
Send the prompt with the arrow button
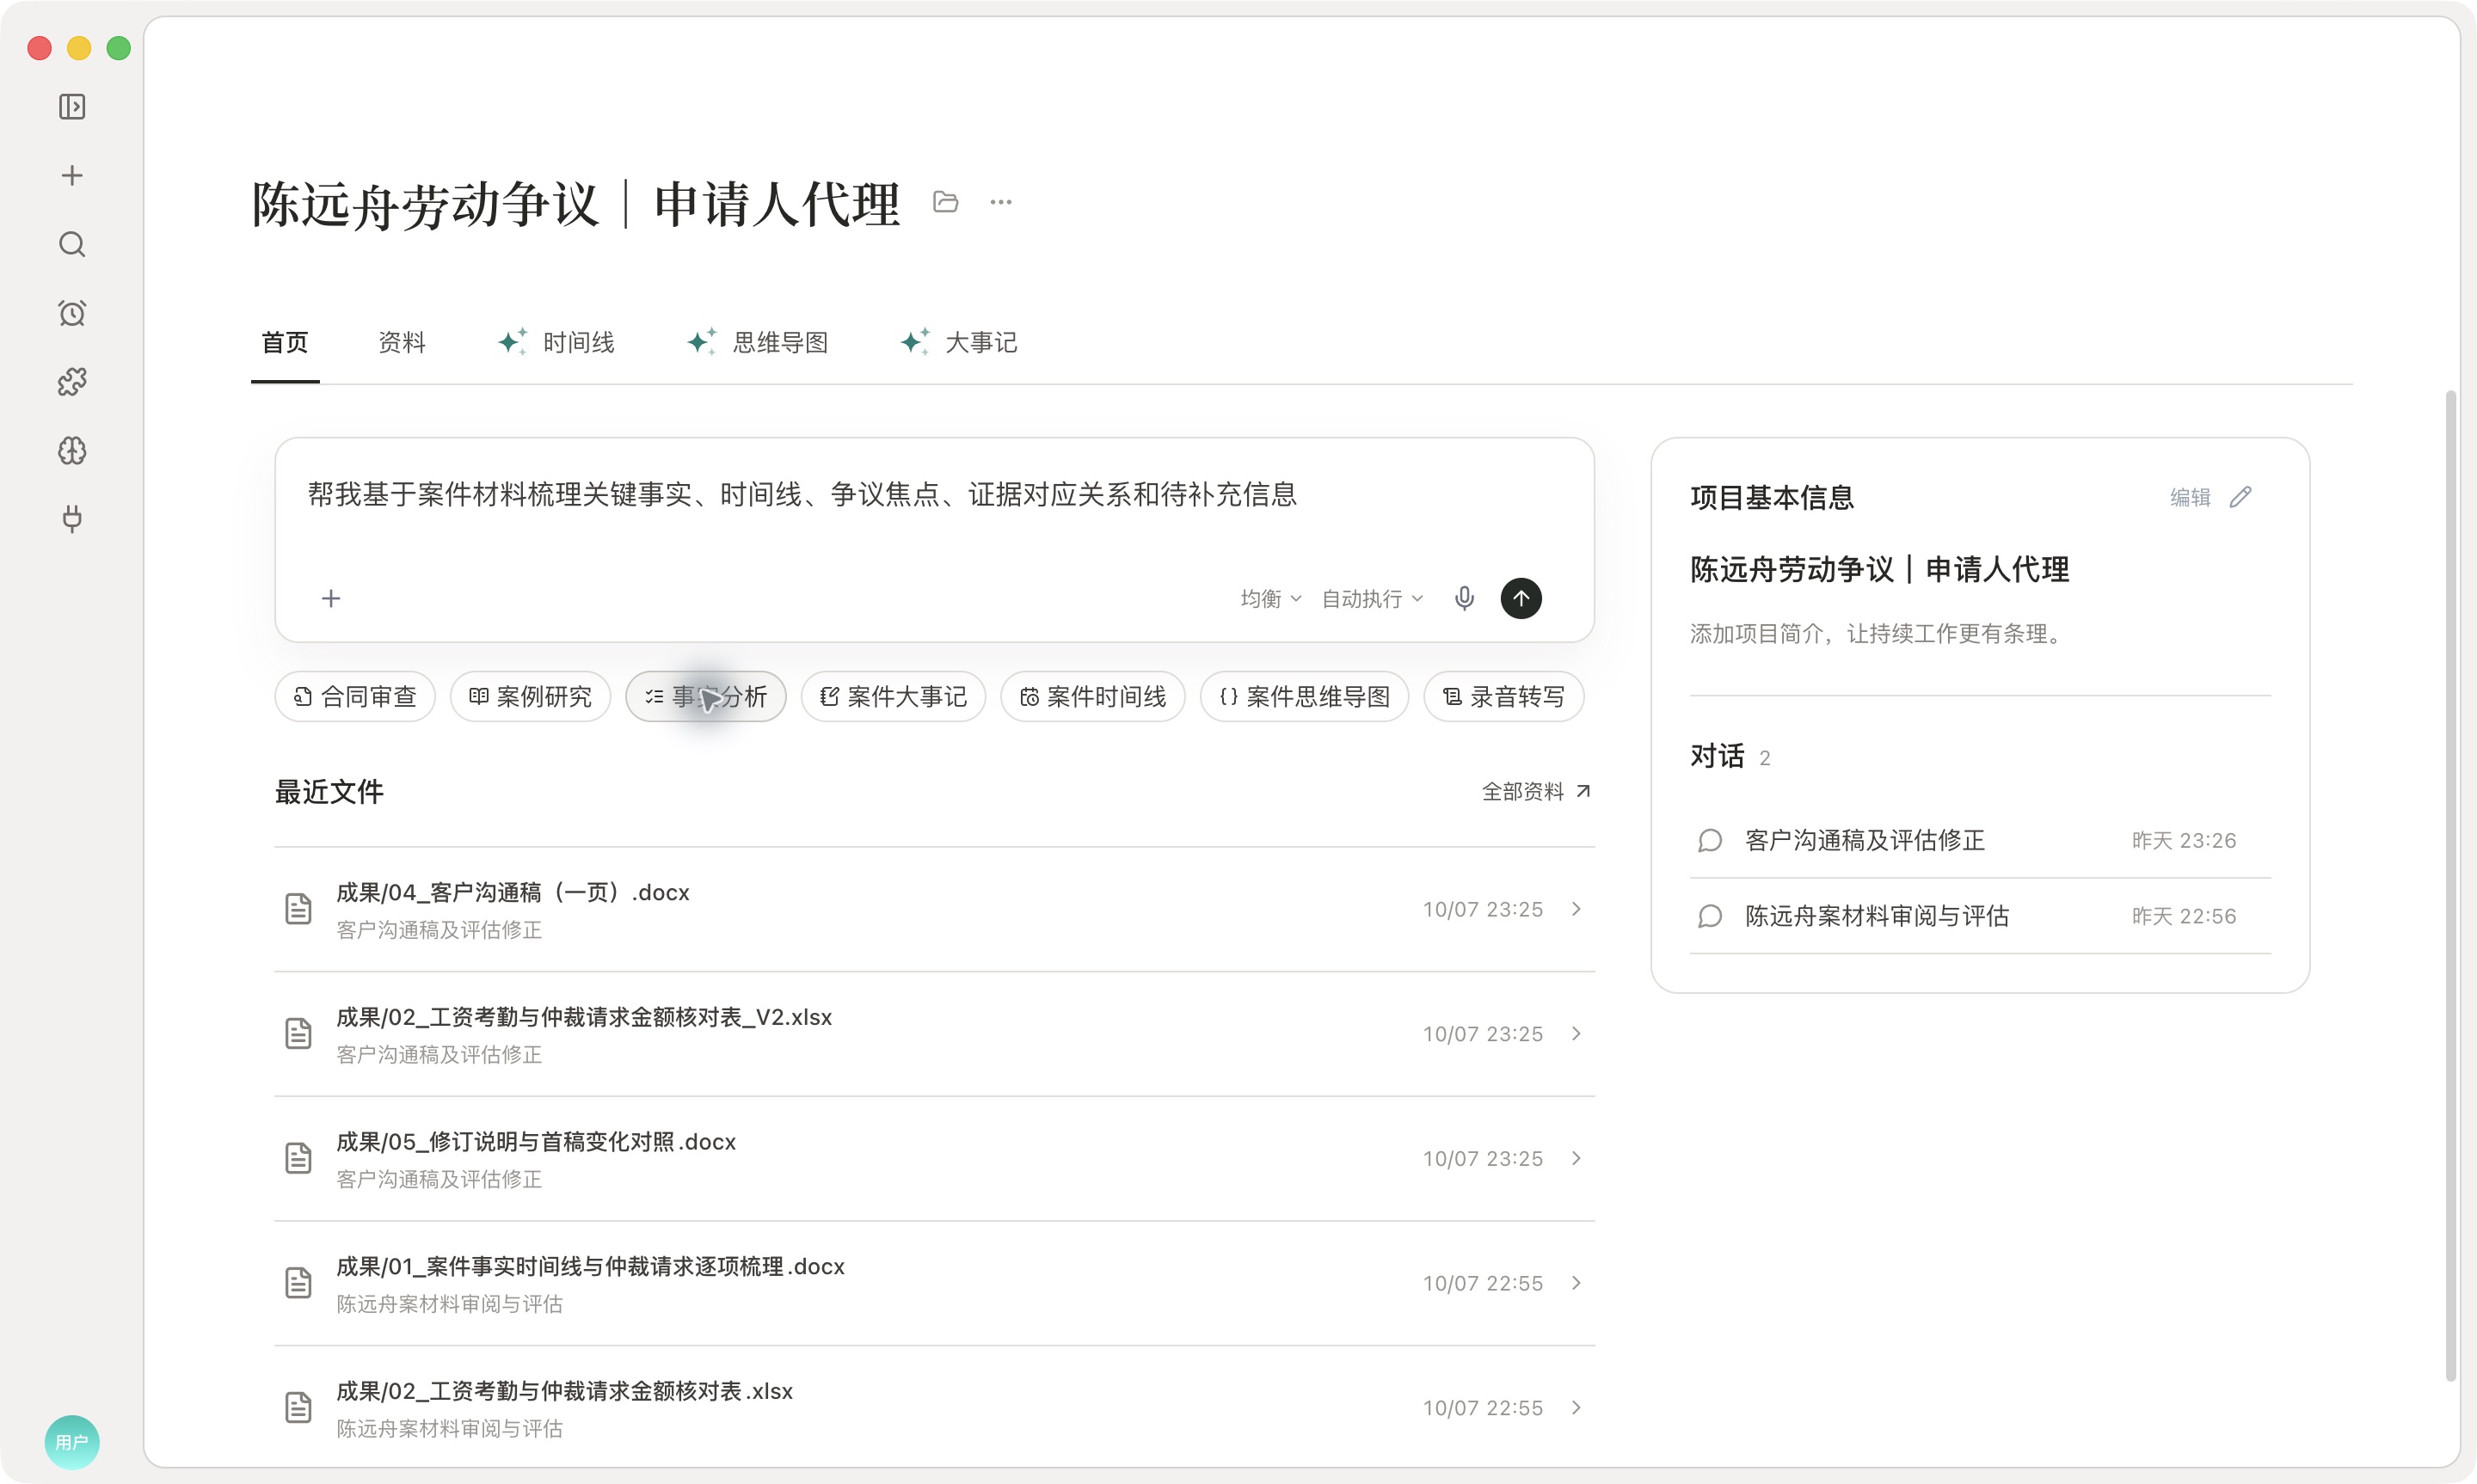pos(1521,598)
